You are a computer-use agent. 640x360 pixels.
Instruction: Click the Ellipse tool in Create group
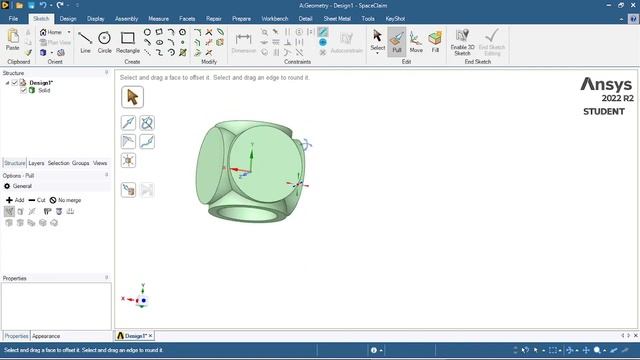160,42
